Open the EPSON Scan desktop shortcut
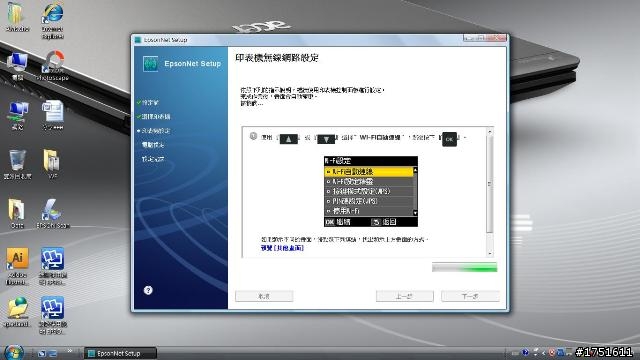Viewport: 640px width, 360px height. point(52,213)
